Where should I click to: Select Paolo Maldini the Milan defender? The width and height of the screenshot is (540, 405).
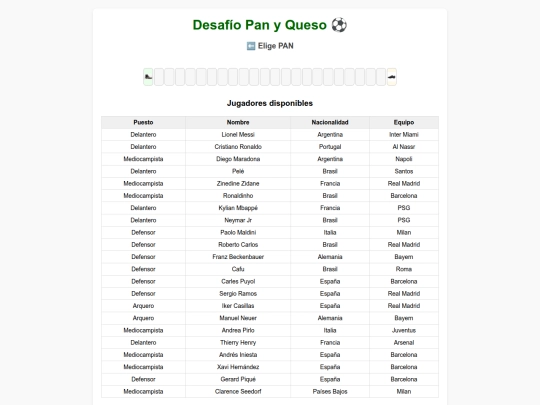click(270, 232)
